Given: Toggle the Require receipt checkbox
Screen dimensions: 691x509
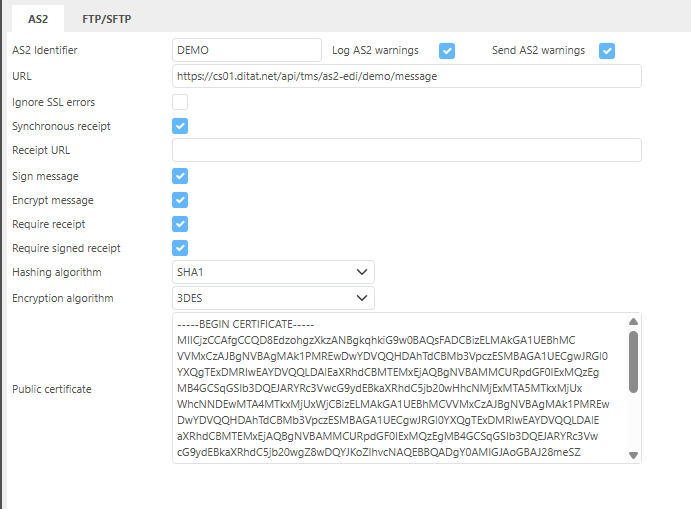Looking at the screenshot, I should point(180,224).
